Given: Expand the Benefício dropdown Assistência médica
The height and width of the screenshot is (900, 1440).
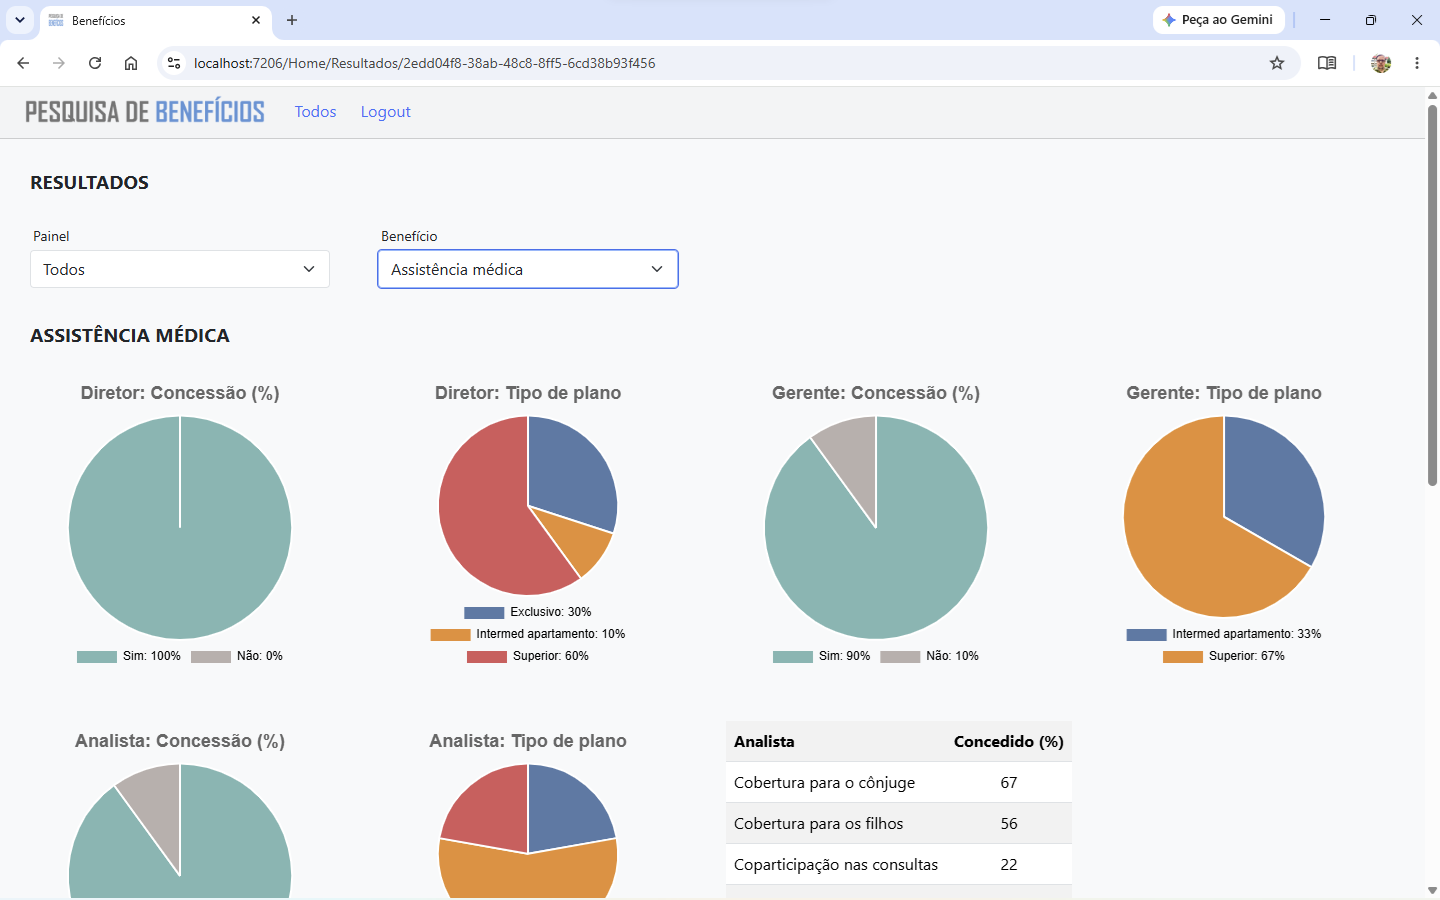Looking at the screenshot, I should tap(528, 269).
